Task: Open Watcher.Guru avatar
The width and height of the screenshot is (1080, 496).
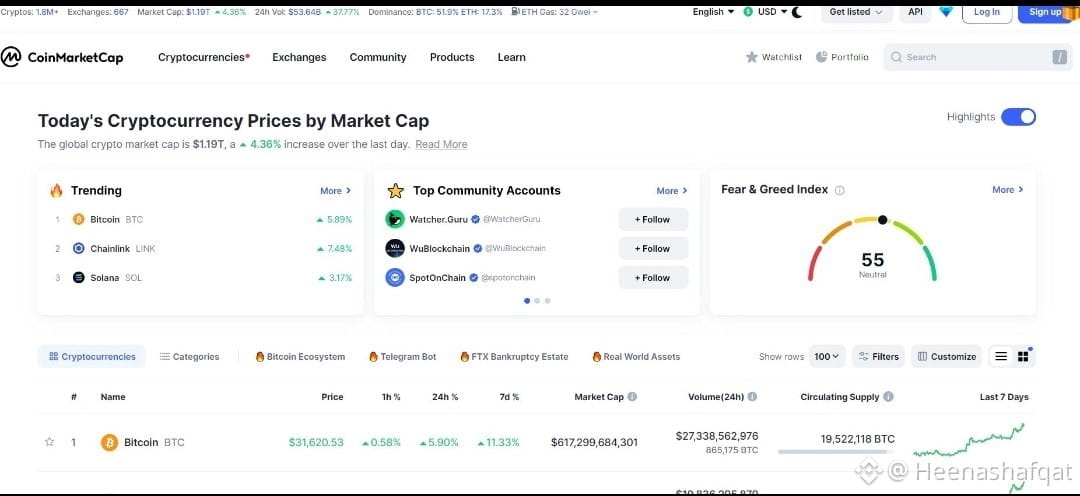Action: pyautogui.click(x=395, y=219)
